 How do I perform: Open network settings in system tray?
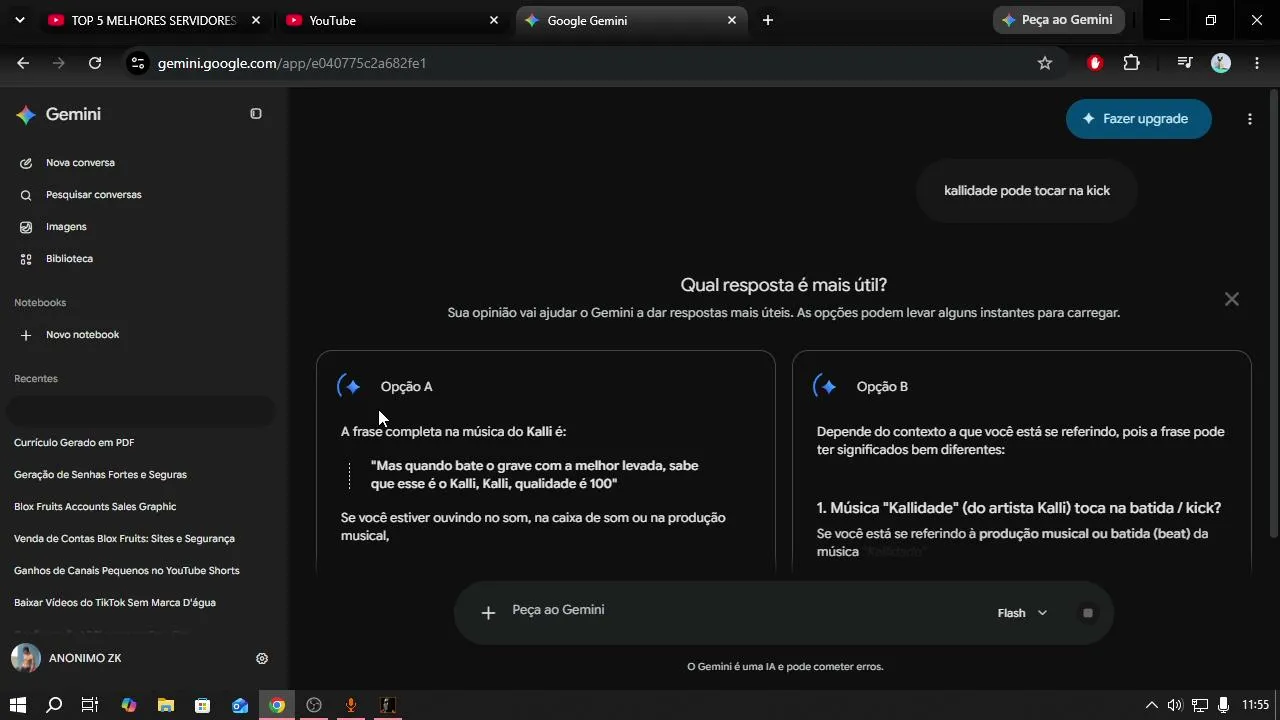click(1200, 705)
